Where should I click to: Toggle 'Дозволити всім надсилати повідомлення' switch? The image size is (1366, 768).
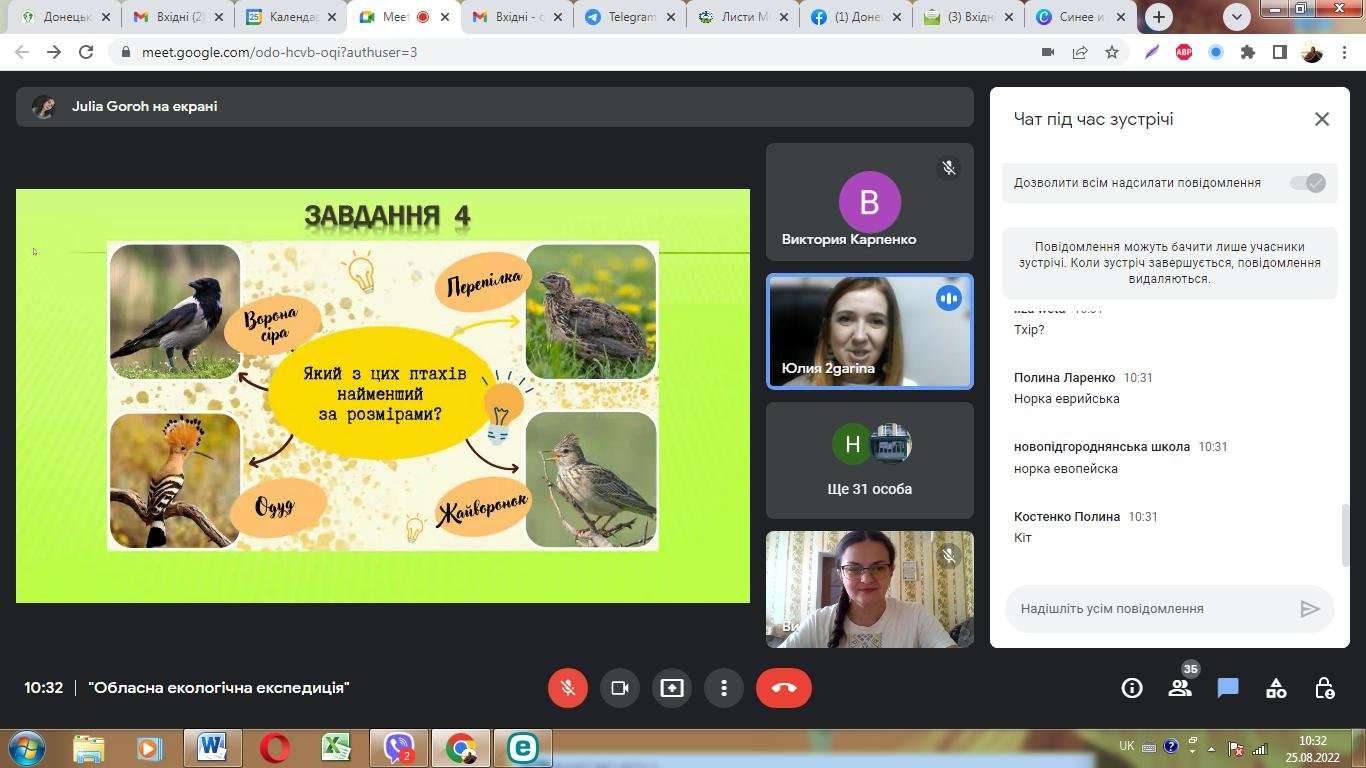click(1307, 183)
